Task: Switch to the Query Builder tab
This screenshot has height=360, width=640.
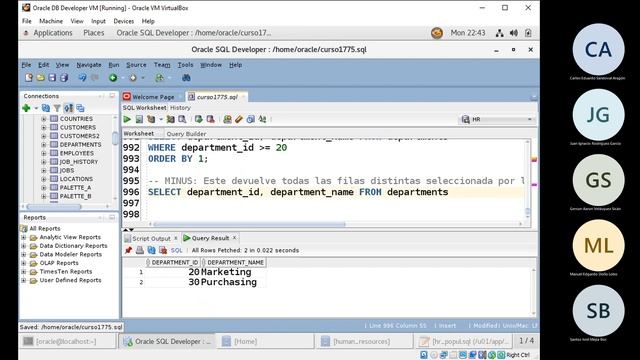Action: (186, 134)
